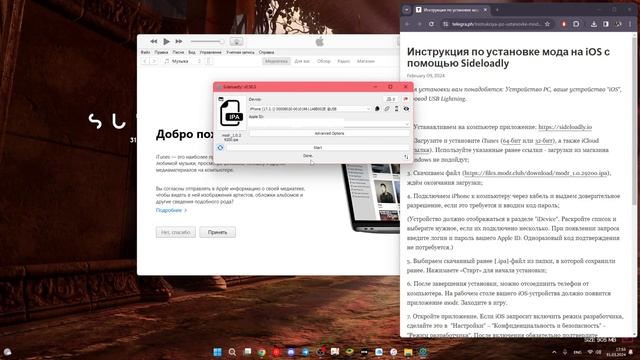The height and width of the screenshot is (360, 640).
Task: Switch to the Магазин tab in iTunes
Action: click(366, 61)
